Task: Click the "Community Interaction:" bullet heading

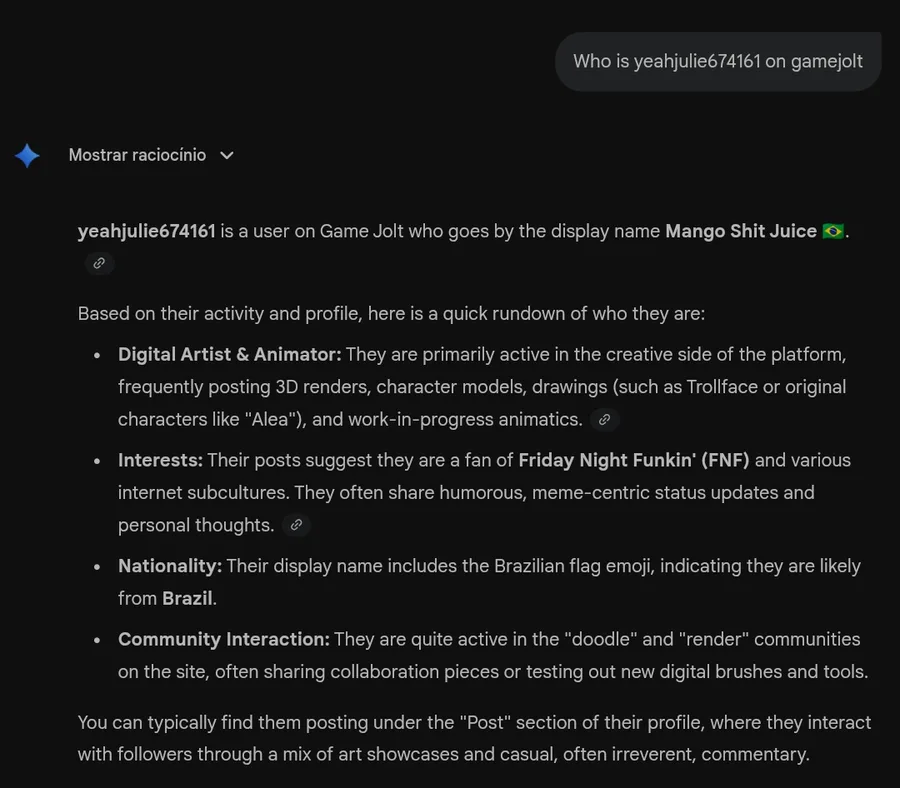Action: pos(224,639)
